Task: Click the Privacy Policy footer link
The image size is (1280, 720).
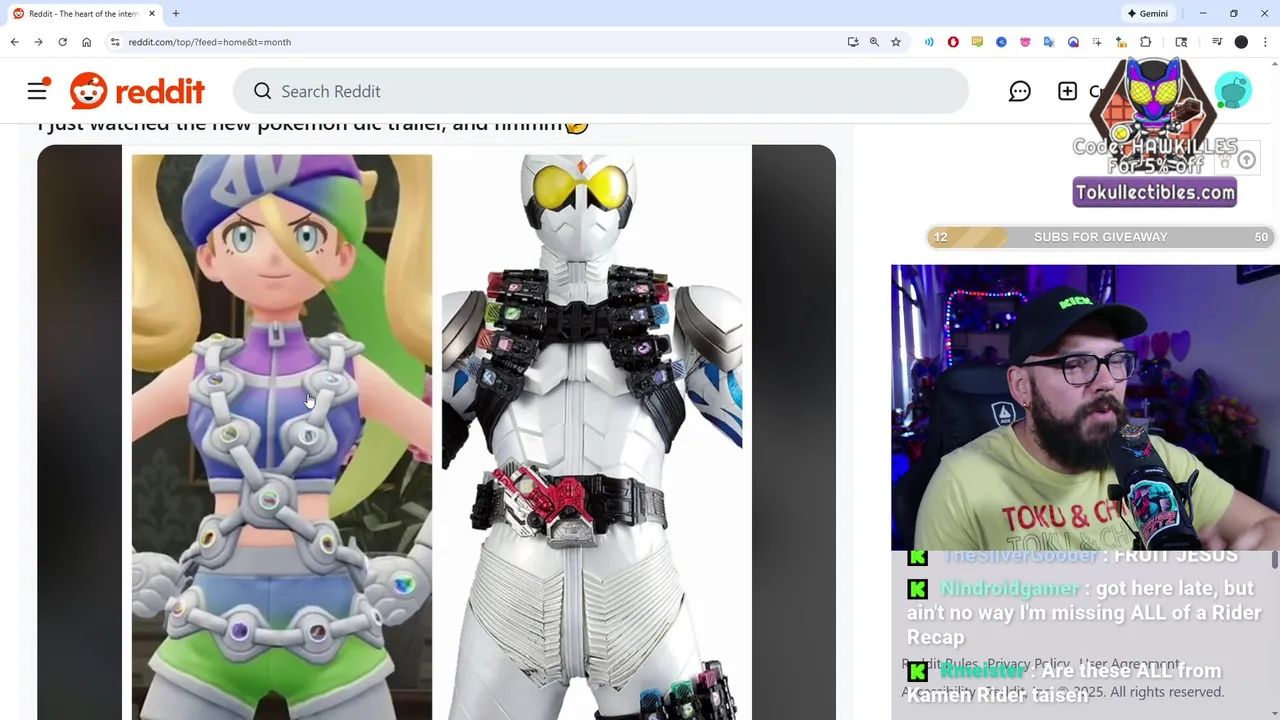Action: click(x=1028, y=664)
